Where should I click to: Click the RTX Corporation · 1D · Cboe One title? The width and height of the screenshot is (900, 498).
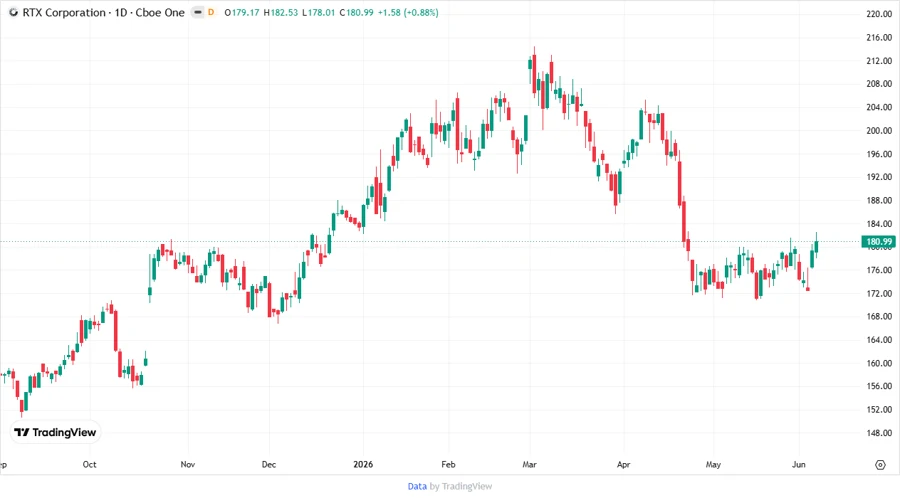tap(103, 13)
